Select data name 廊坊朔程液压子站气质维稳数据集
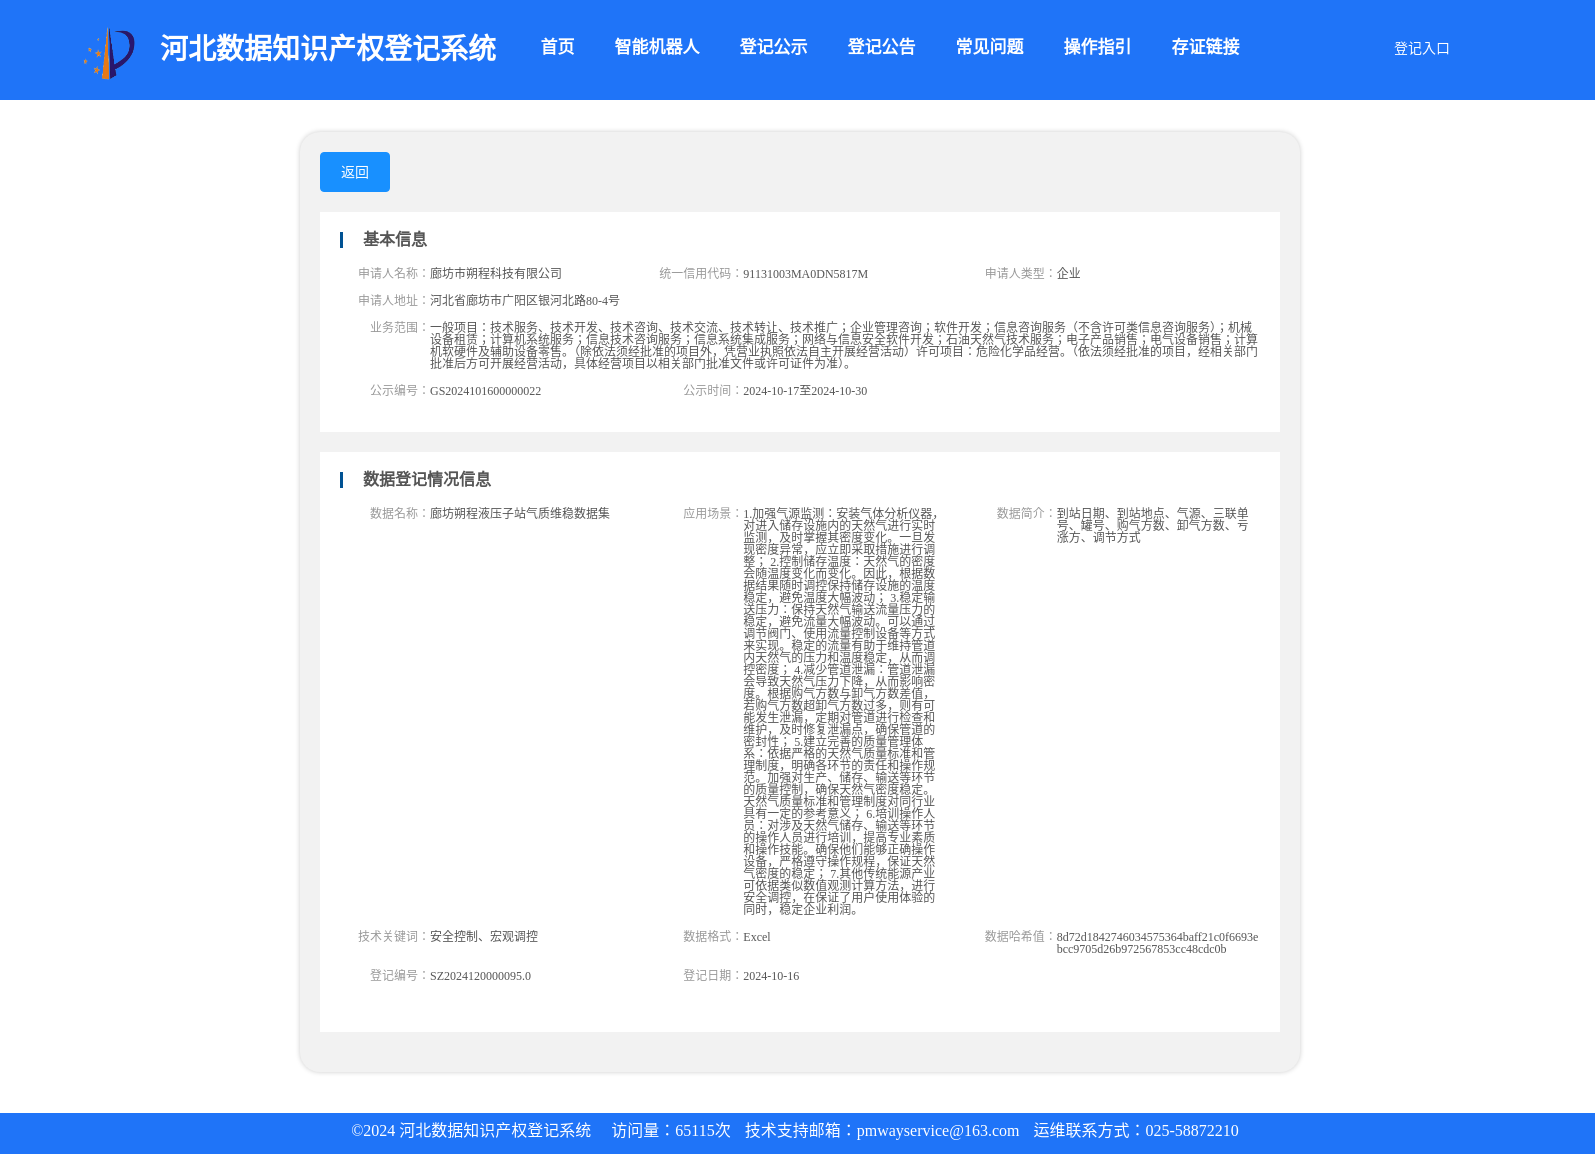 point(520,513)
